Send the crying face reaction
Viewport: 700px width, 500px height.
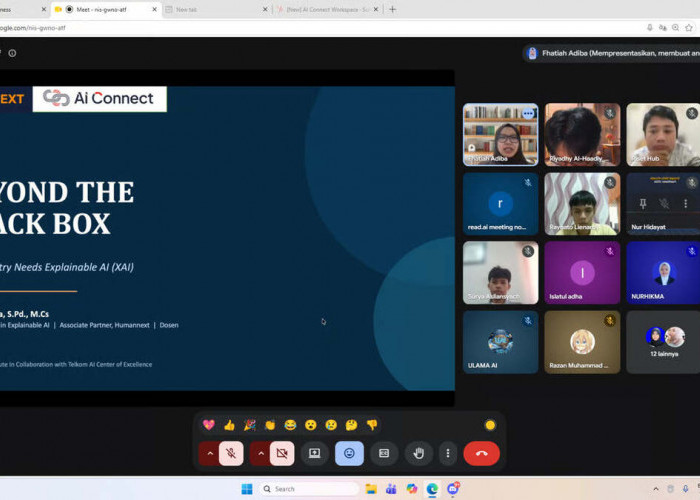[331, 425]
